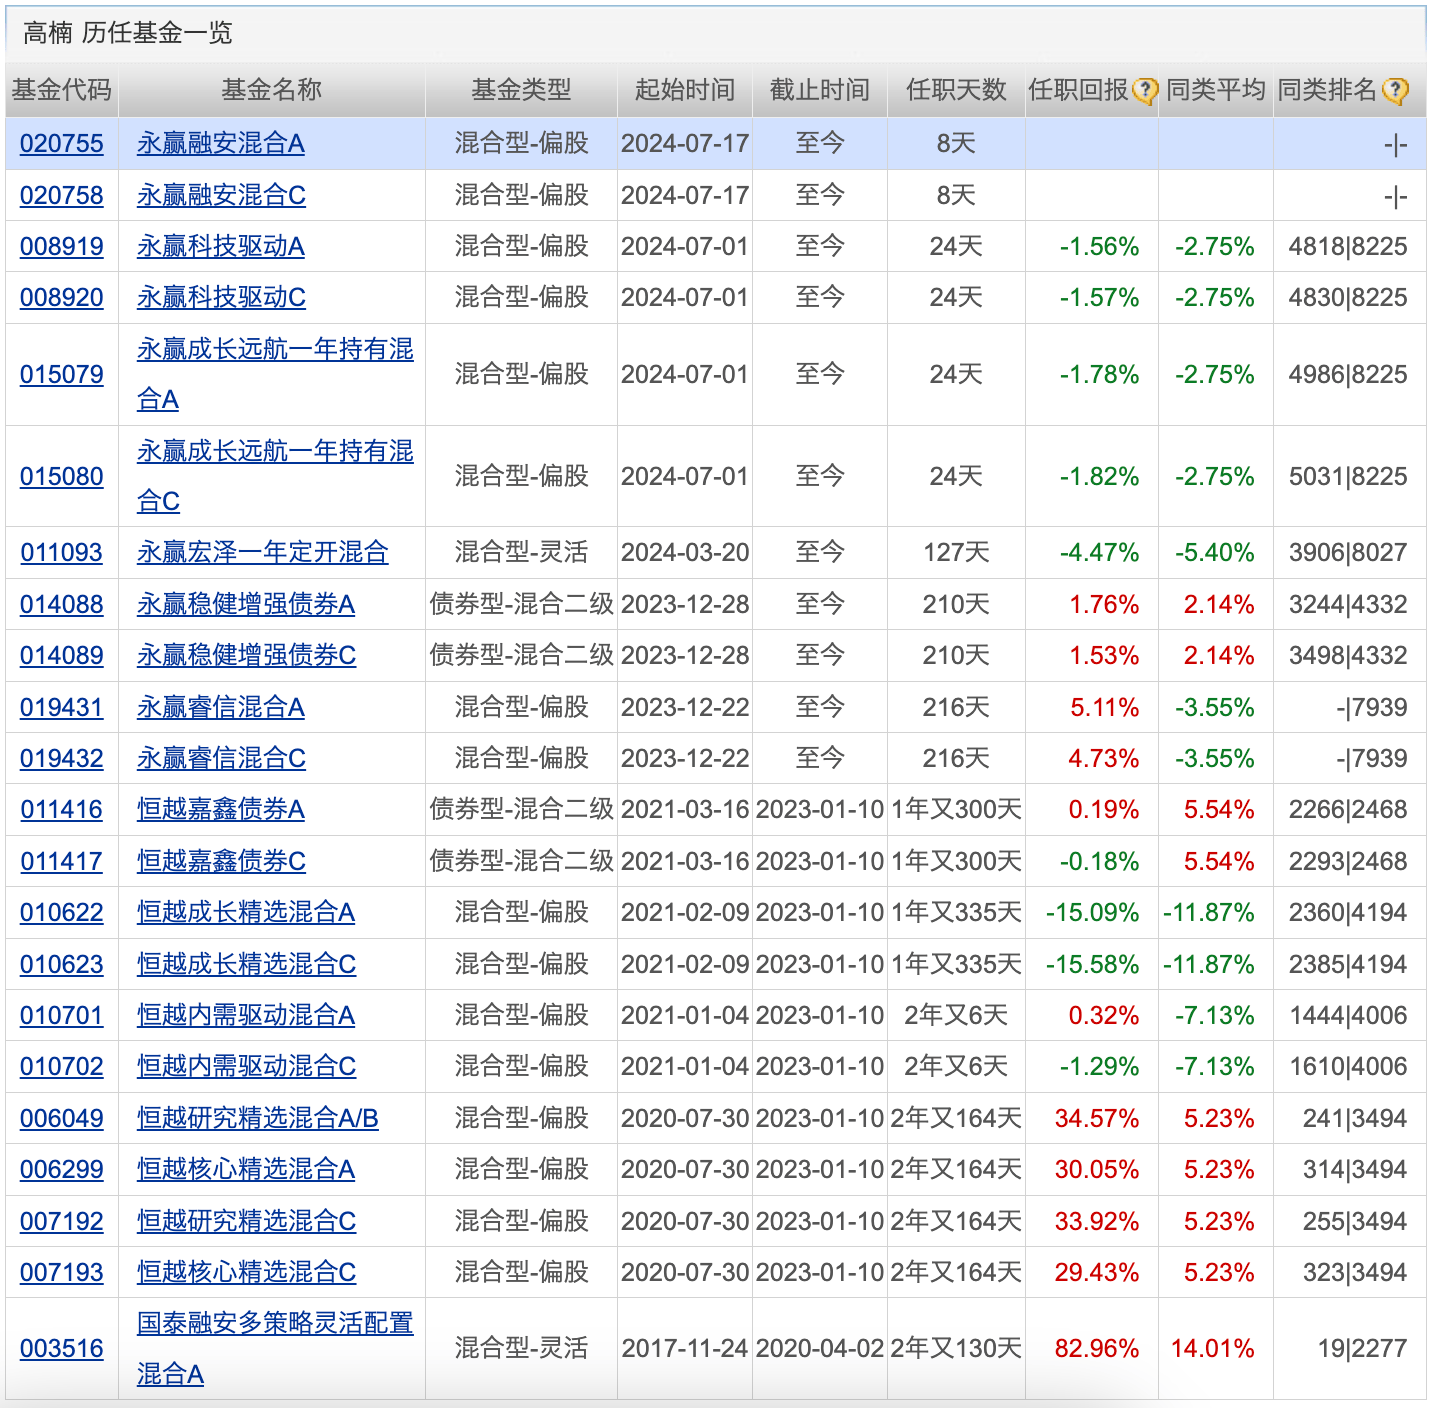The height and width of the screenshot is (1408, 1432).
Task: Open fund code 010702 link
Action: 62,1066
